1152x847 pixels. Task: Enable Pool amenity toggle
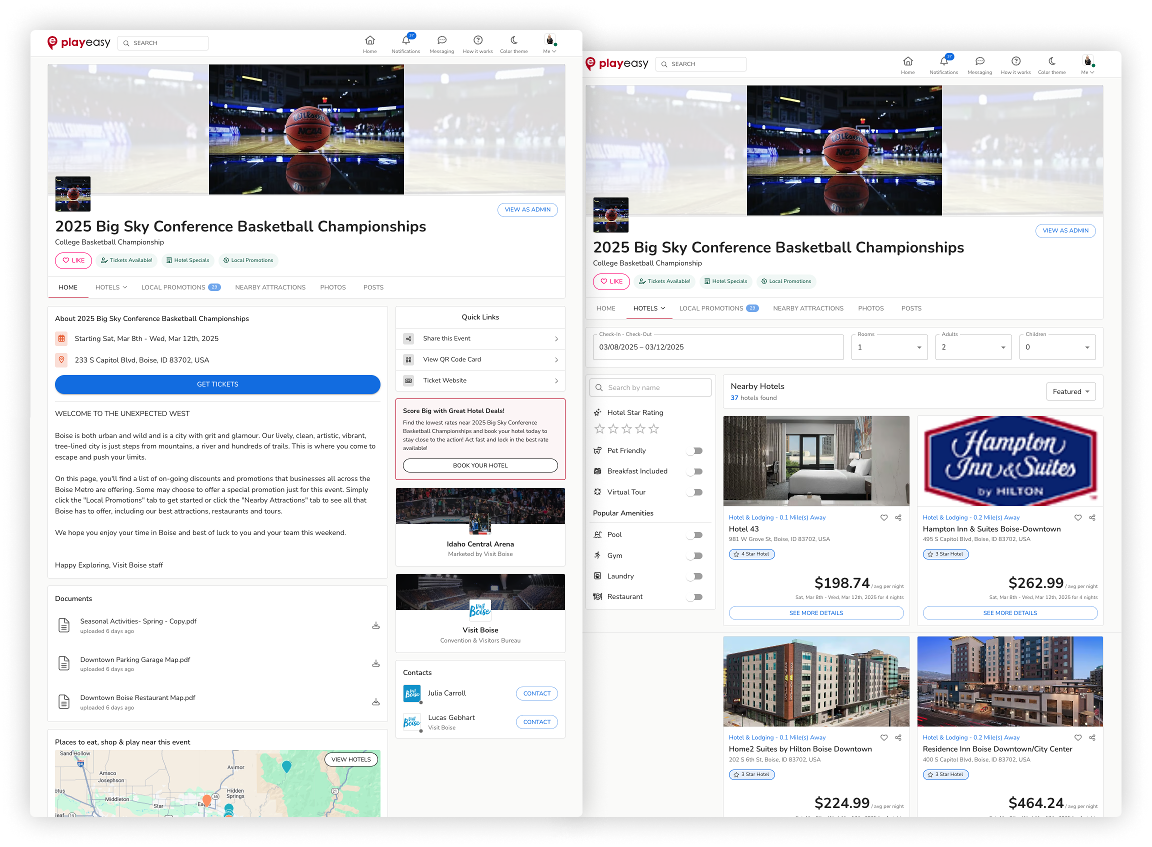(696, 535)
